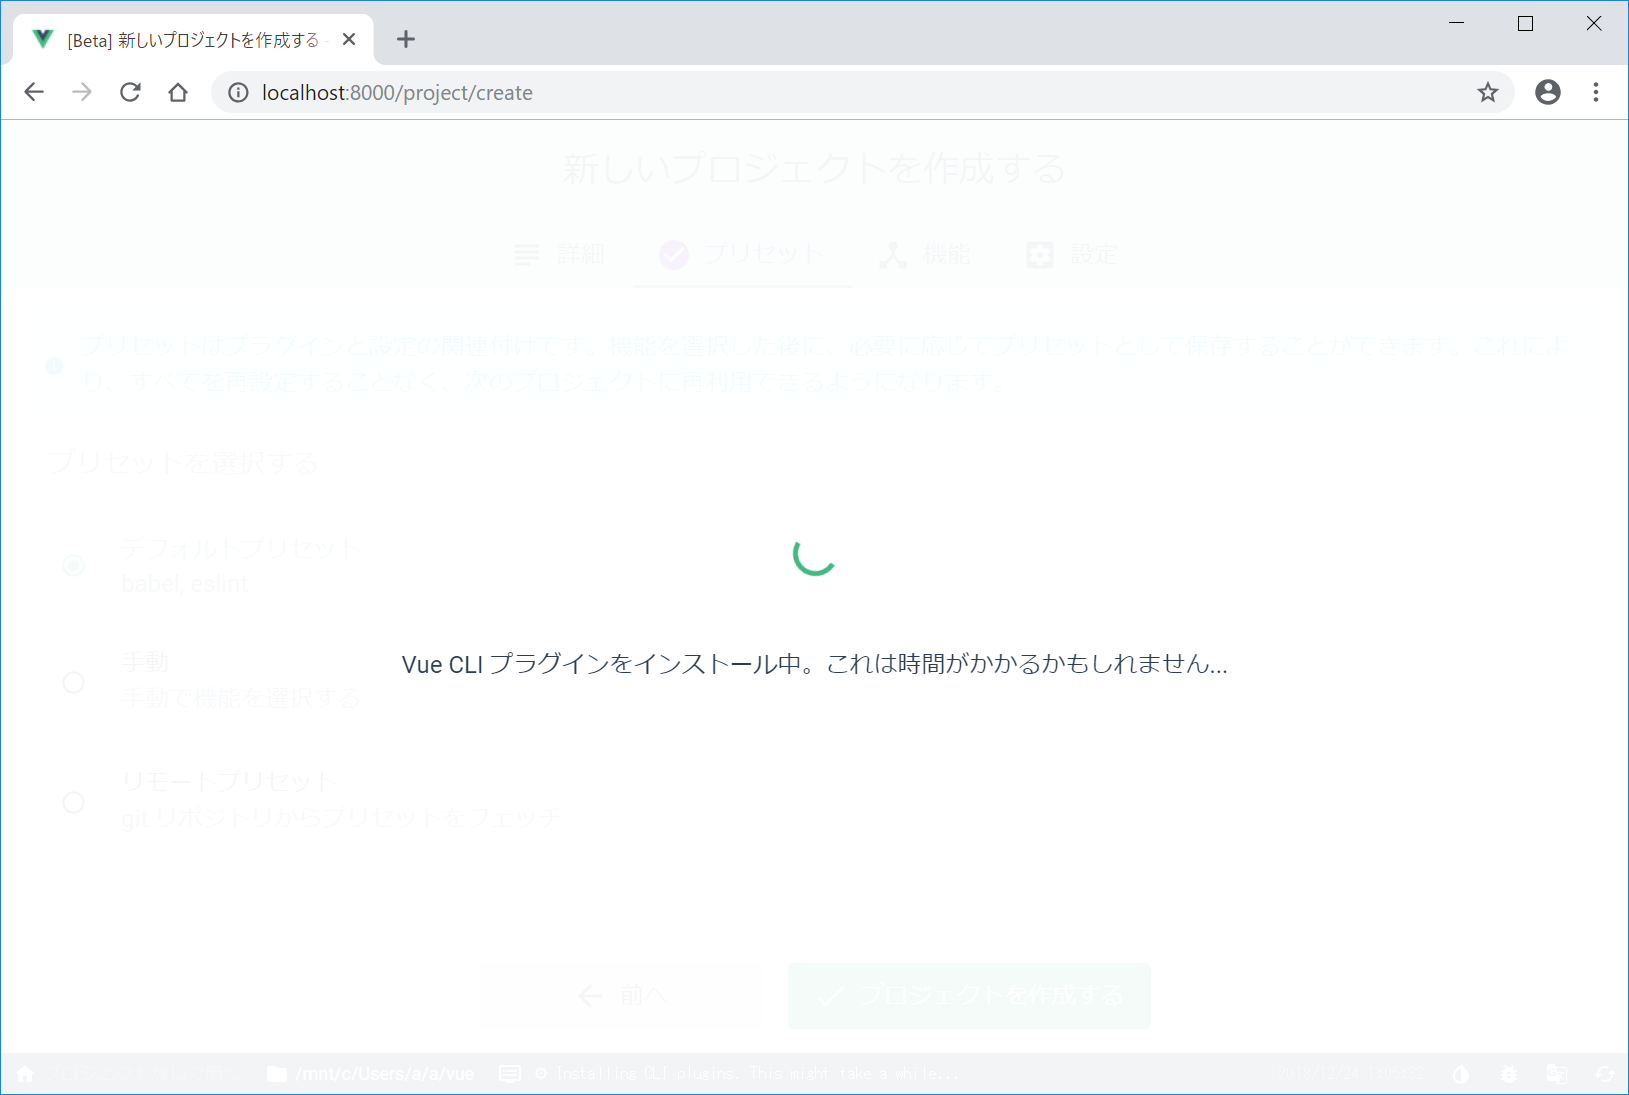The height and width of the screenshot is (1095, 1629).
Task: Open the log console icon in status bar
Action: point(510,1074)
